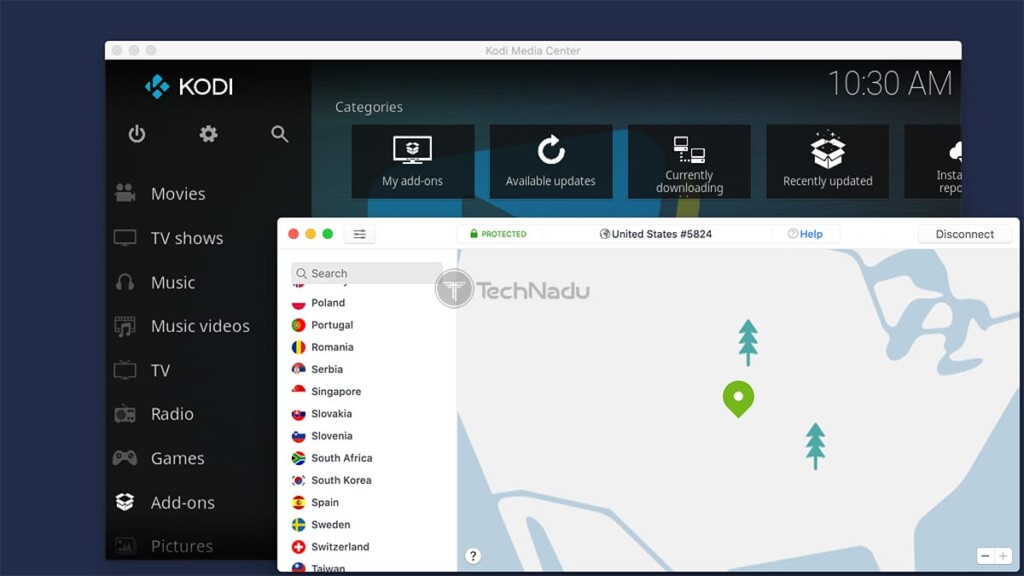Zoom out the map with minus button
The width and height of the screenshot is (1024, 576).
click(x=985, y=556)
